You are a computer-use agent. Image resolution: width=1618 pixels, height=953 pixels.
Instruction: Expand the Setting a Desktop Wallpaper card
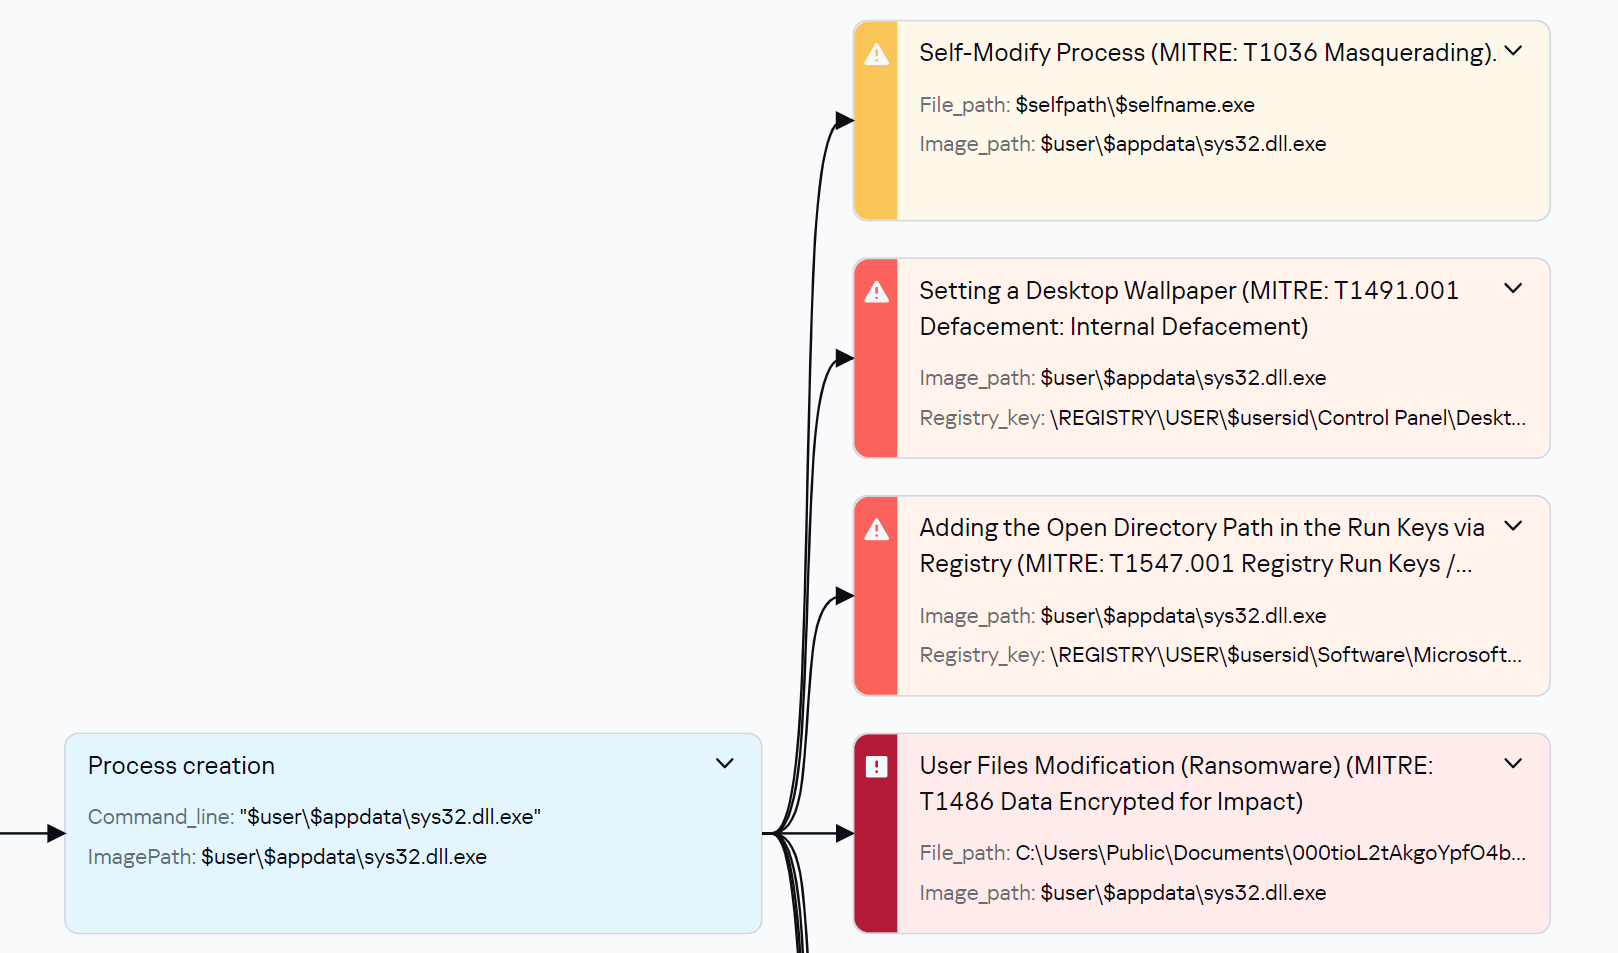click(1513, 288)
